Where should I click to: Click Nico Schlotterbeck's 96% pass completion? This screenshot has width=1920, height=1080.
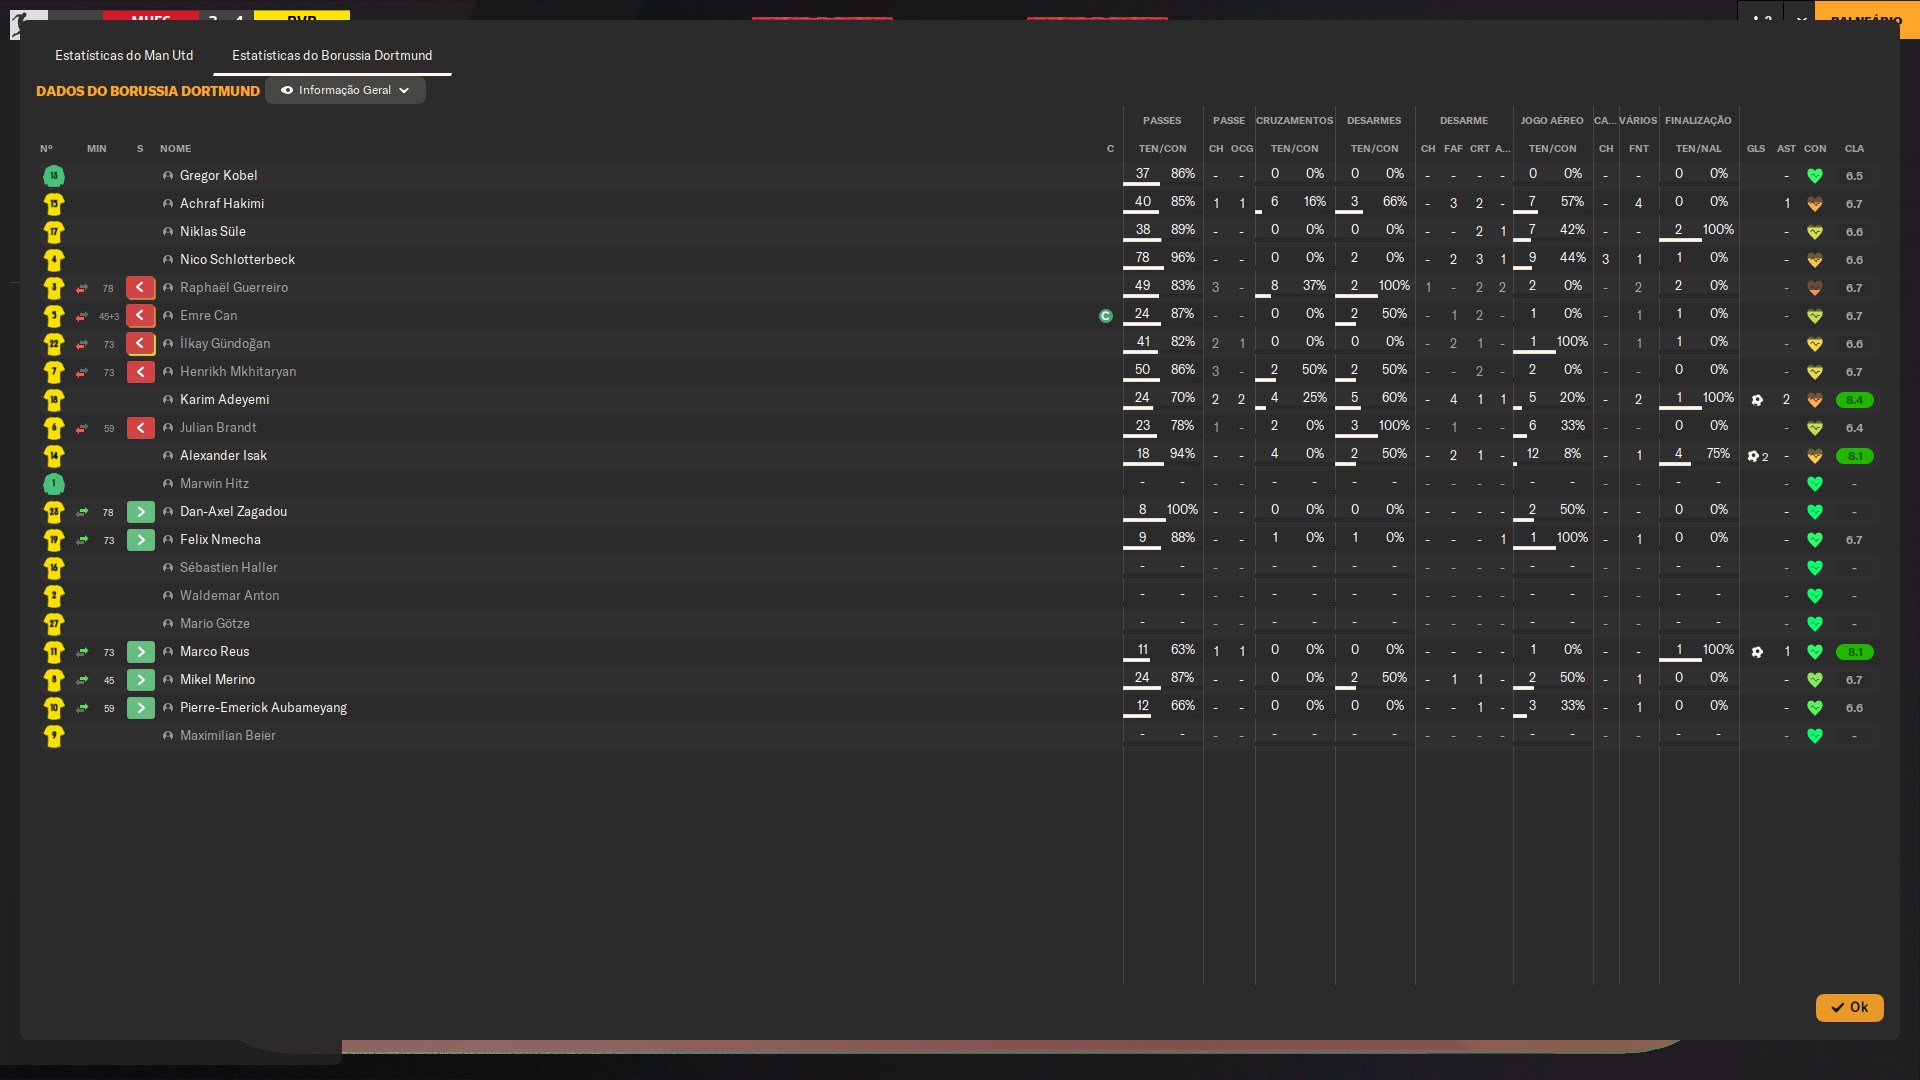(1183, 257)
